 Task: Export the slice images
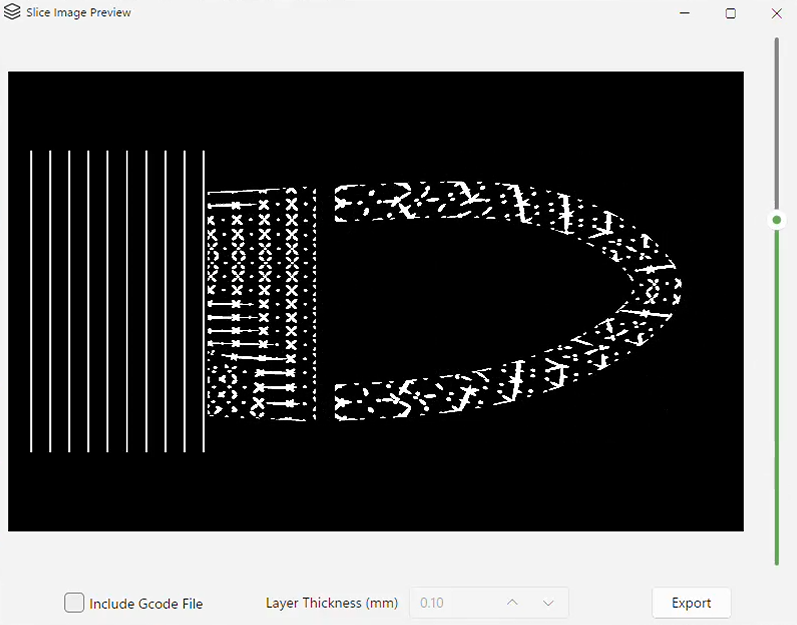[691, 603]
